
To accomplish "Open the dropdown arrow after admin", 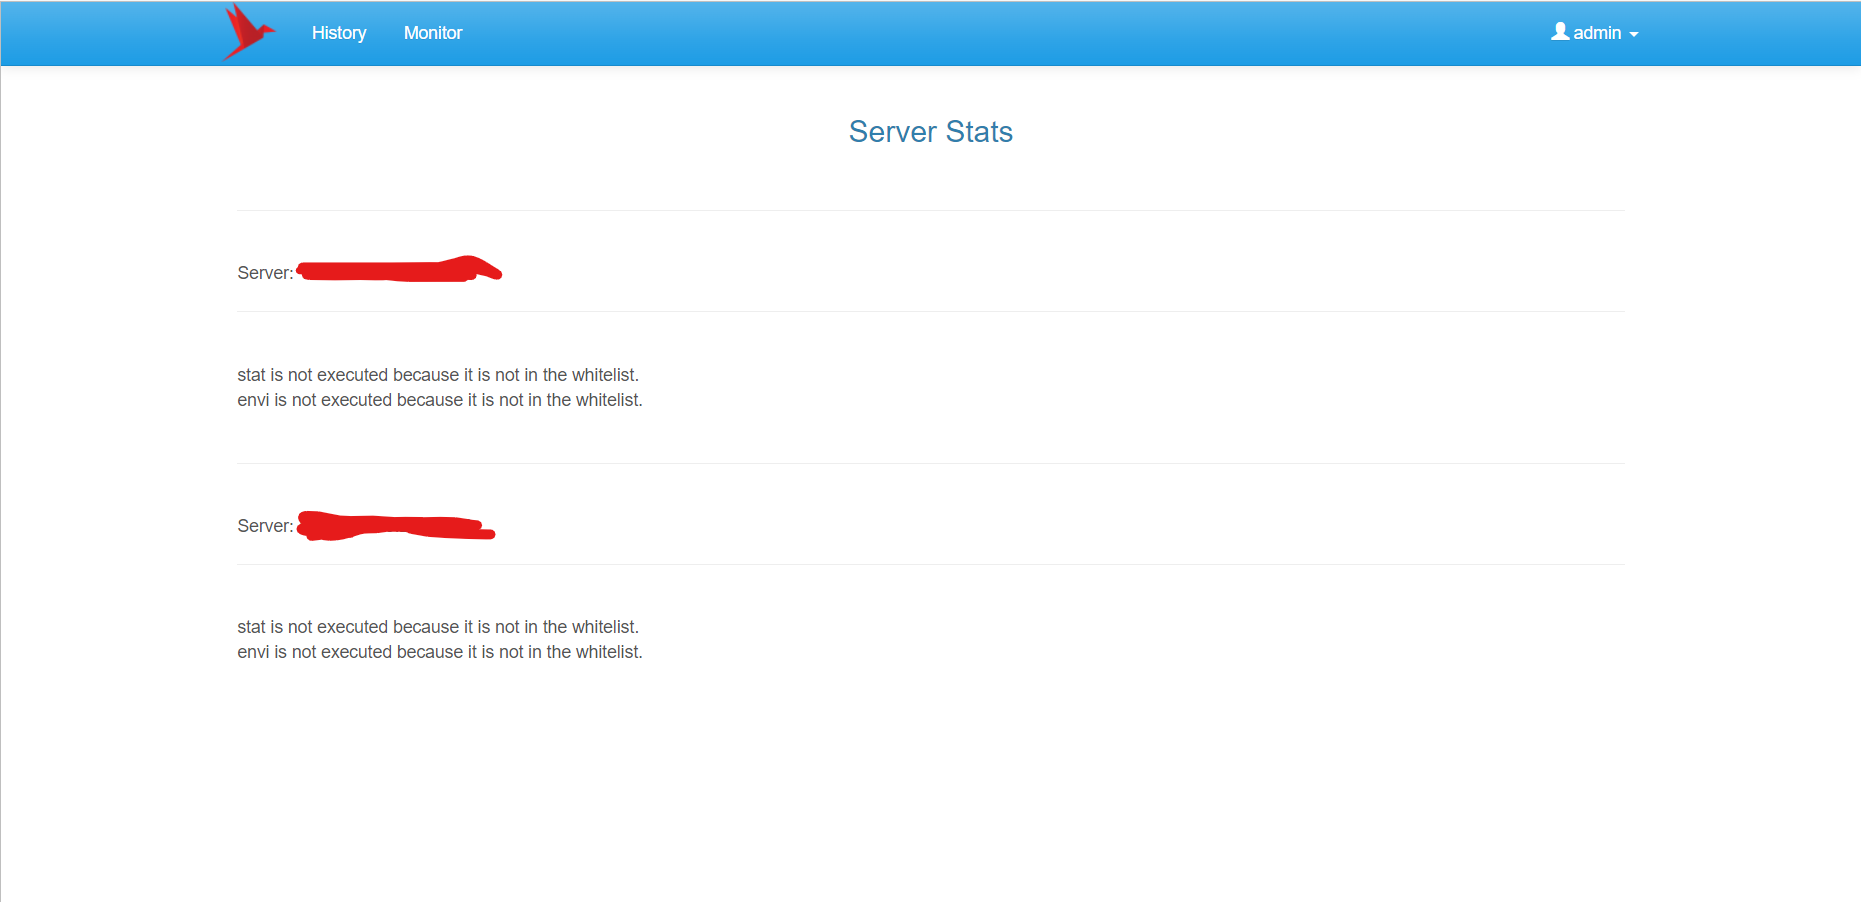I will 1633,34.
